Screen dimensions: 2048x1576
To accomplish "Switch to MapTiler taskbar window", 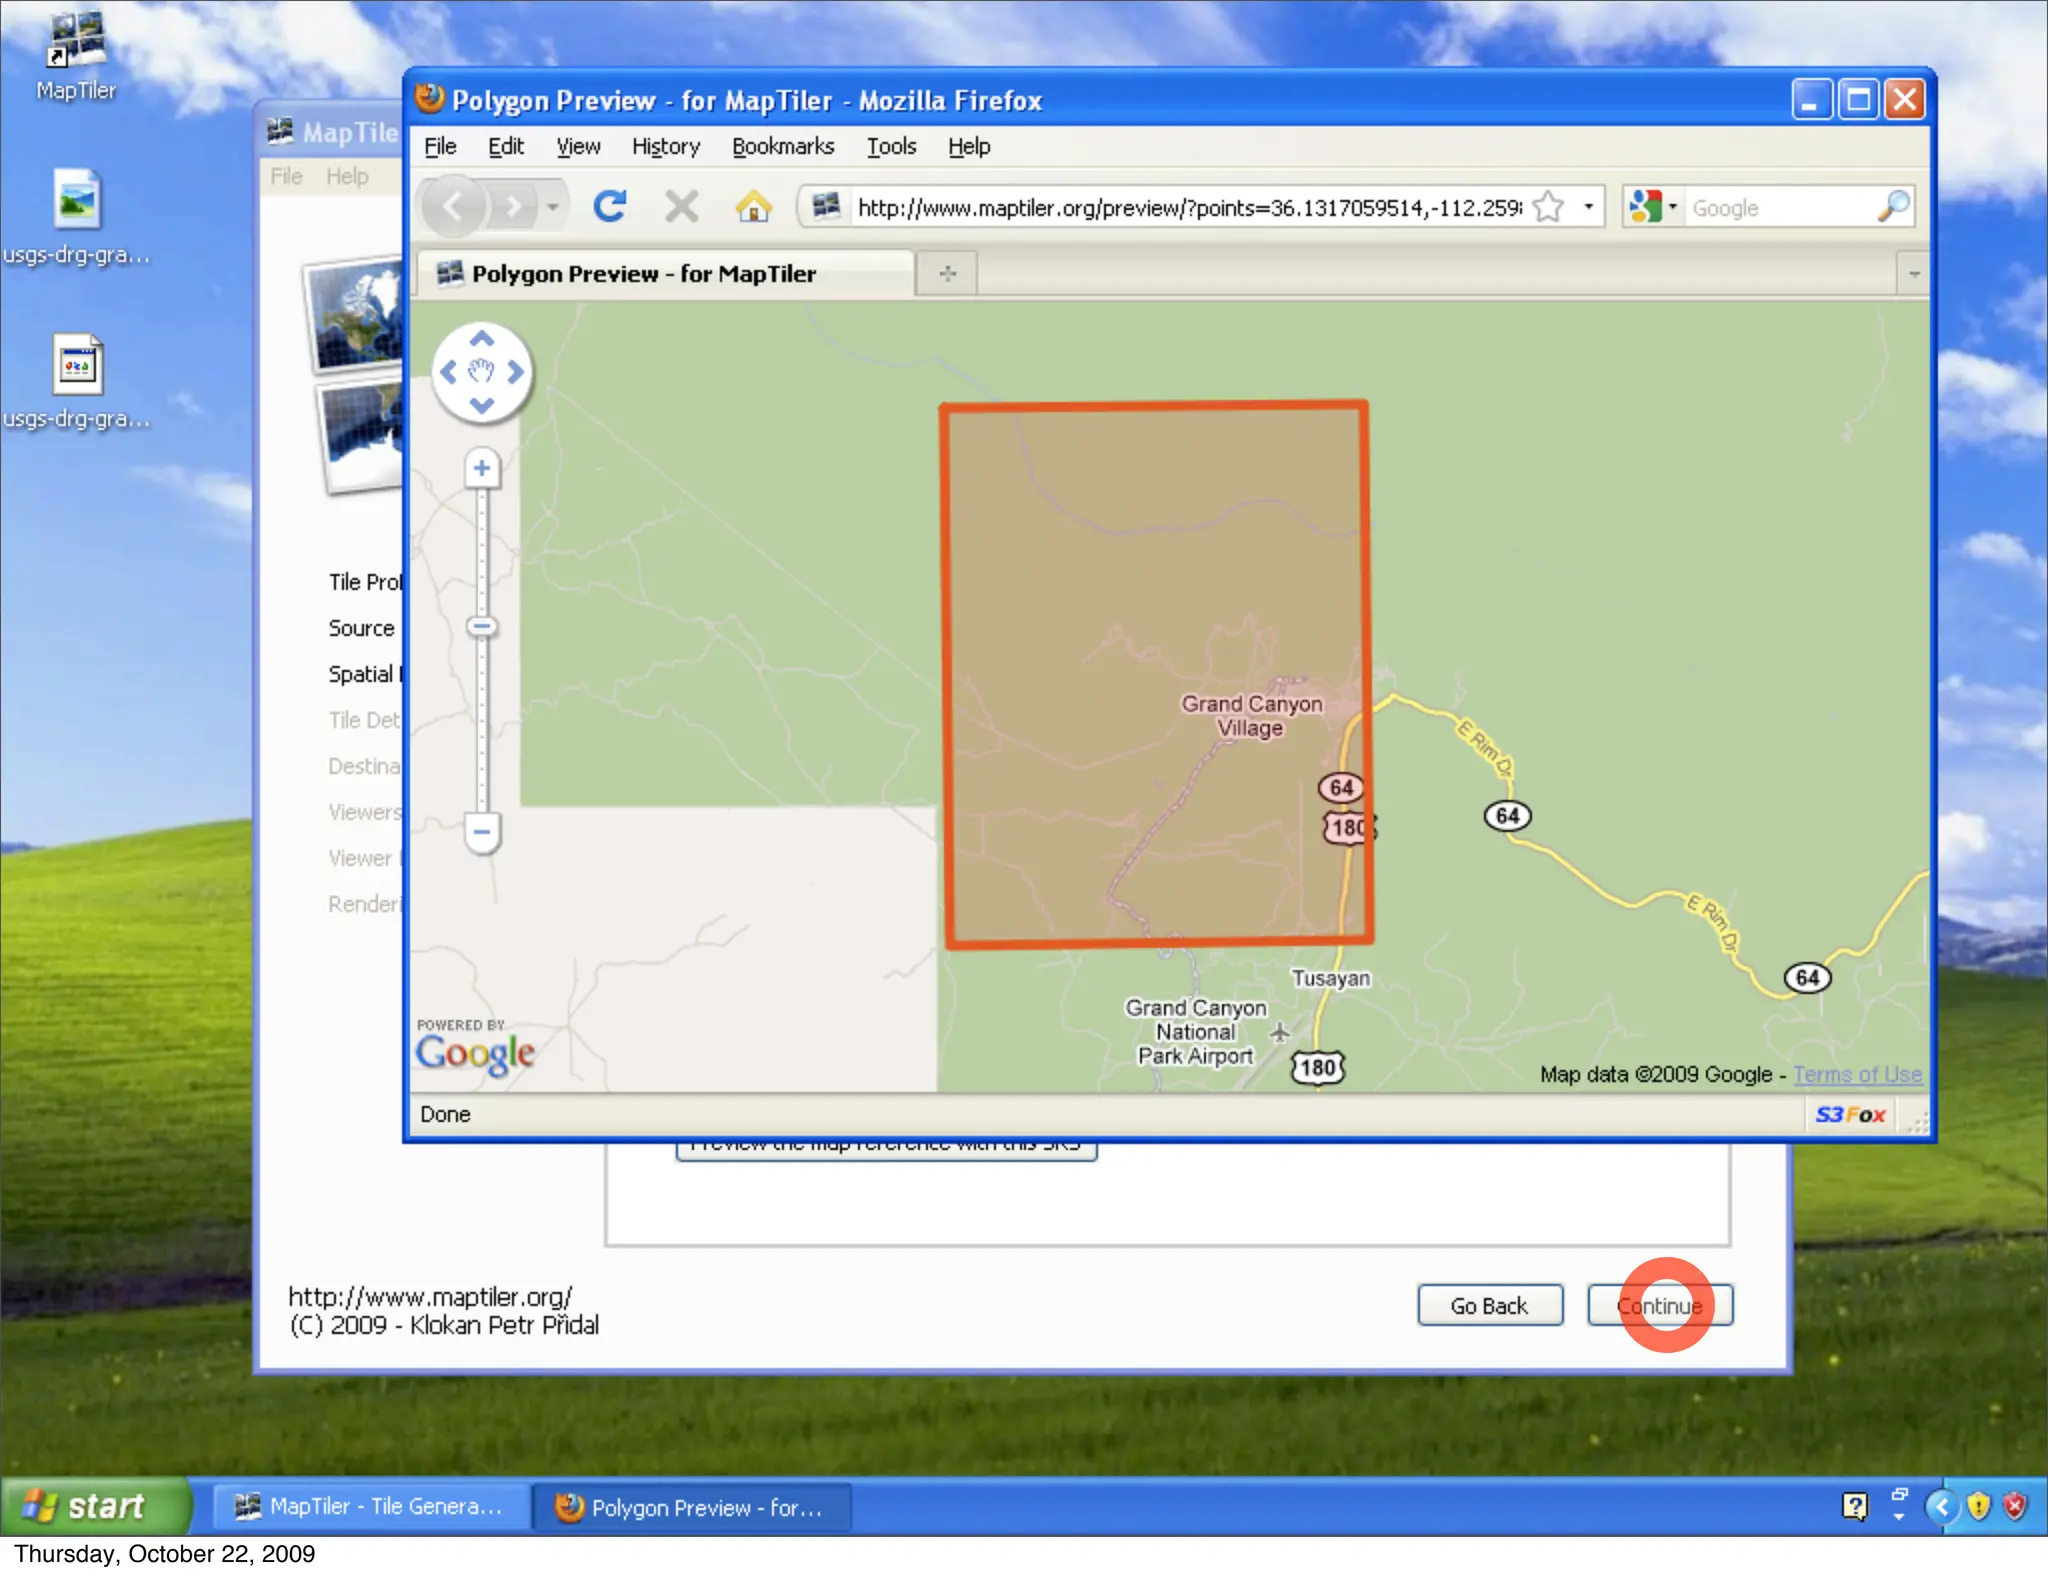I will [x=370, y=1506].
